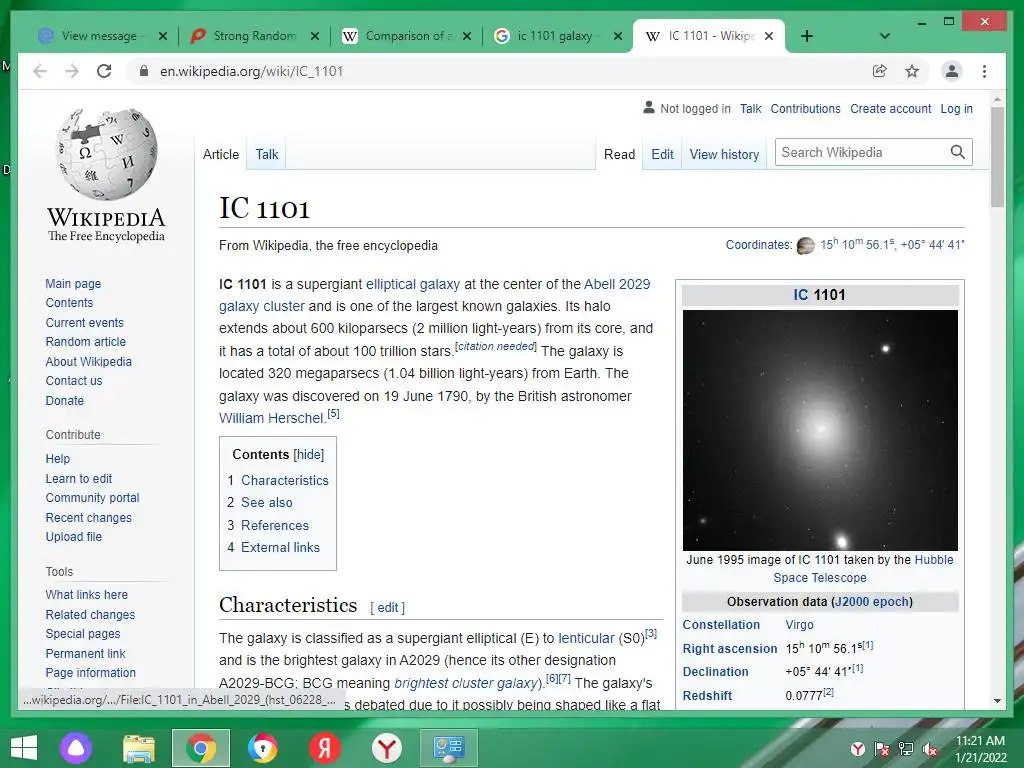
Task: Open the View history tab
Action: [x=724, y=154]
